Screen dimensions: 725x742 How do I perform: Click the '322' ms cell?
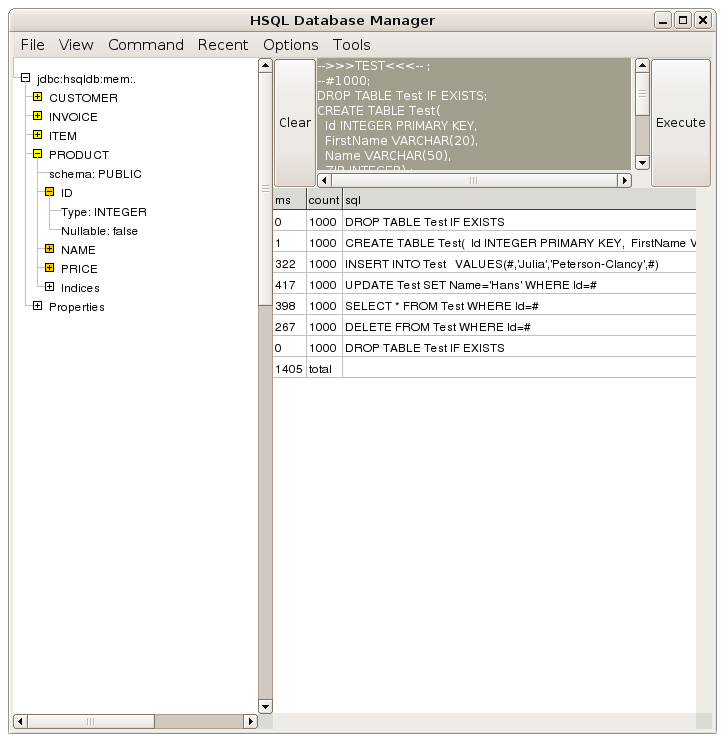click(x=289, y=264)
